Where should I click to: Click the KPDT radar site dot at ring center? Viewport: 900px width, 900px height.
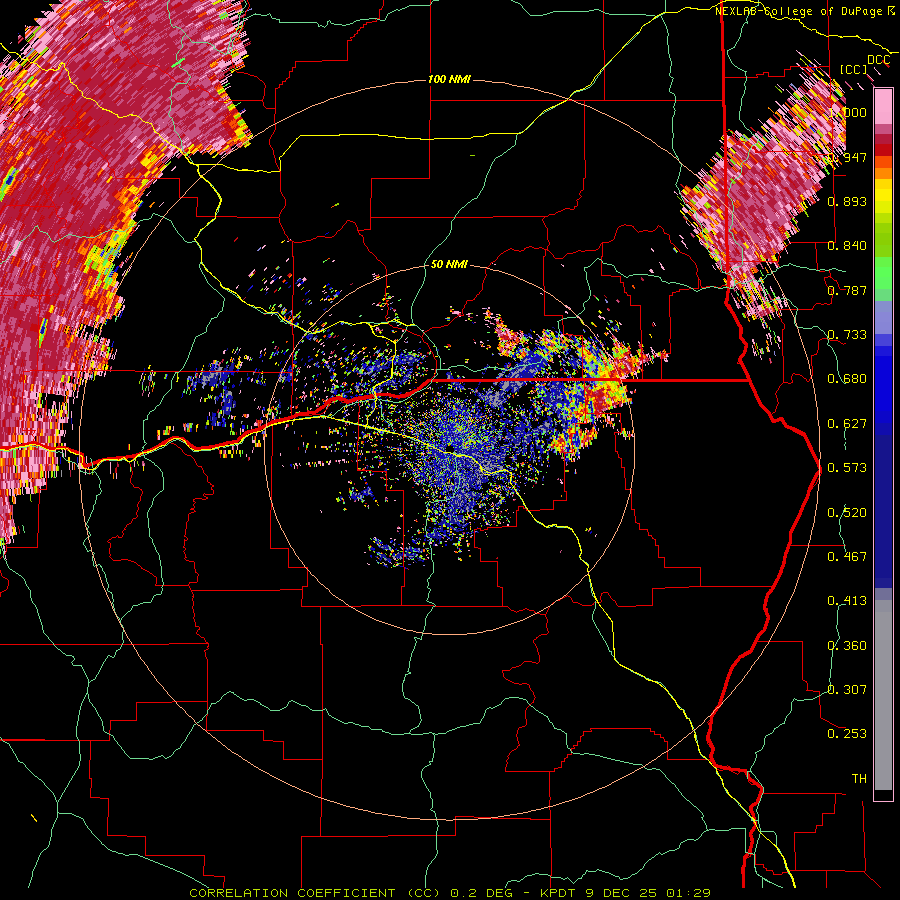click(450, 447)
